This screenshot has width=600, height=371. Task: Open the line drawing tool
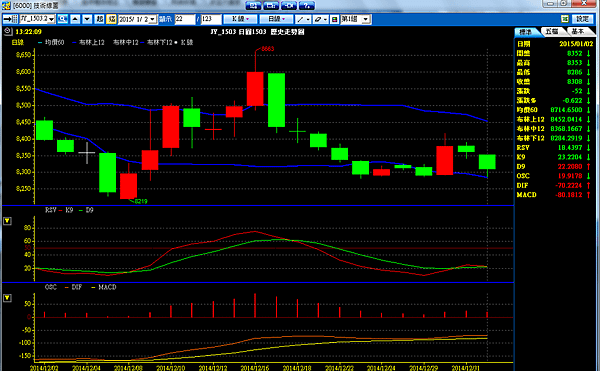point(303,19)
